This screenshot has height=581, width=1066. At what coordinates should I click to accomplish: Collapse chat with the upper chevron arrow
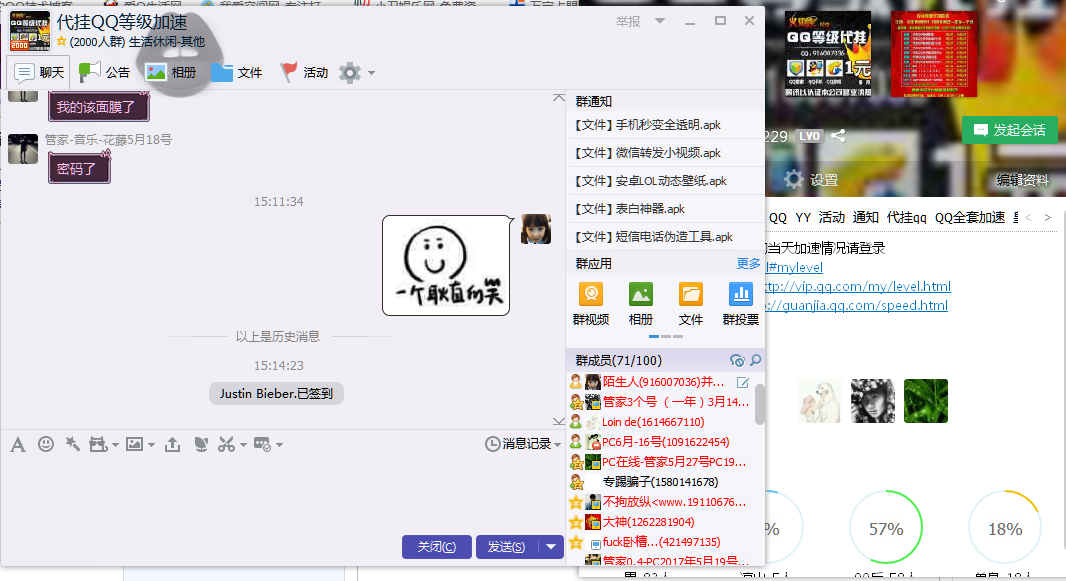(558, 98)
